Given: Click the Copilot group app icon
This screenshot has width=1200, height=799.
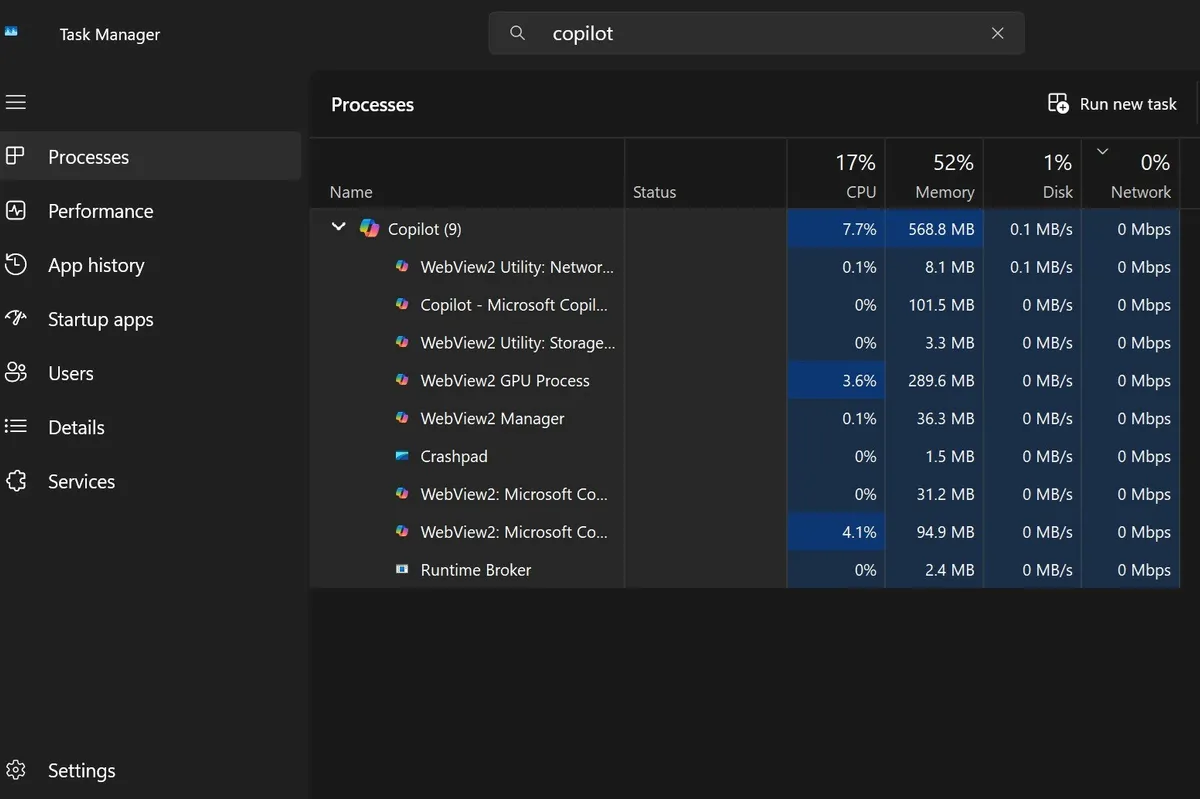Looking at the screenshot, I should point(370,229).
